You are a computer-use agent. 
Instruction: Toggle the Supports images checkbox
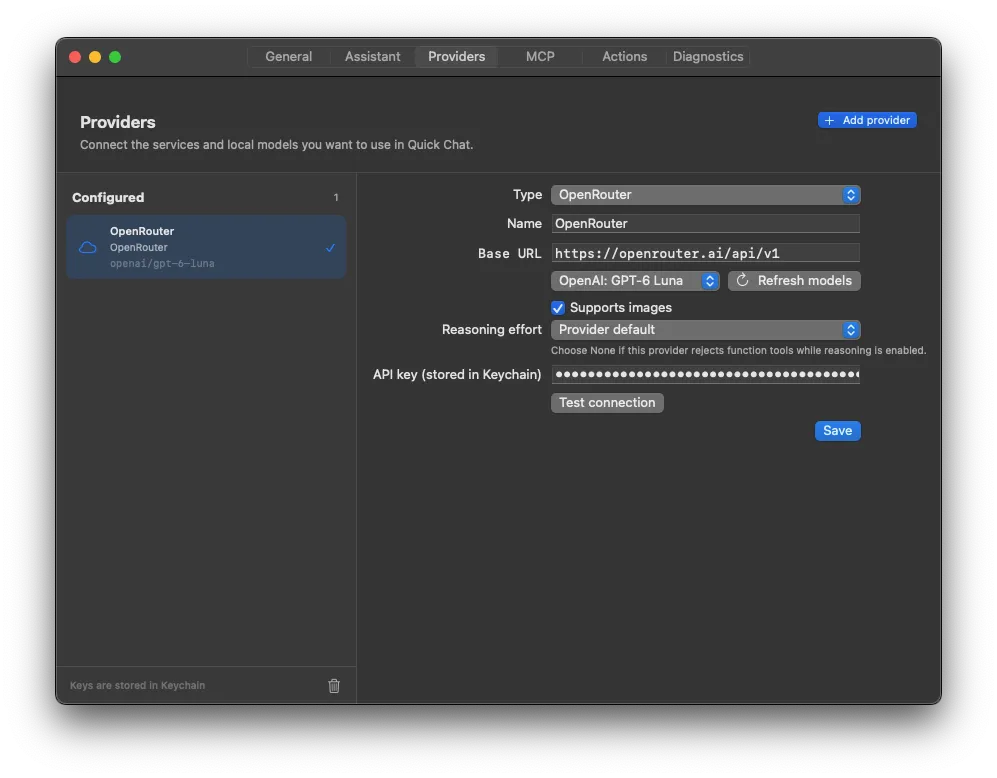tap(558, 308)
